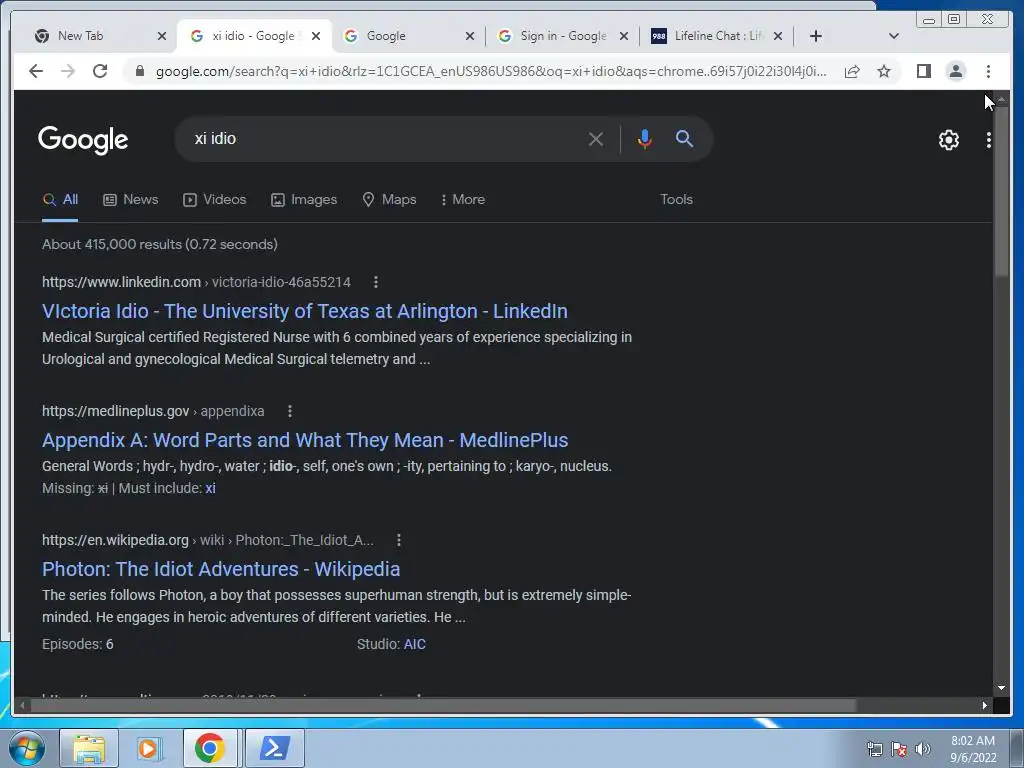This screenshot has width=1024, height=768.
Task: Open the volume speaker tray icon
Action: [x=922, y=748]
